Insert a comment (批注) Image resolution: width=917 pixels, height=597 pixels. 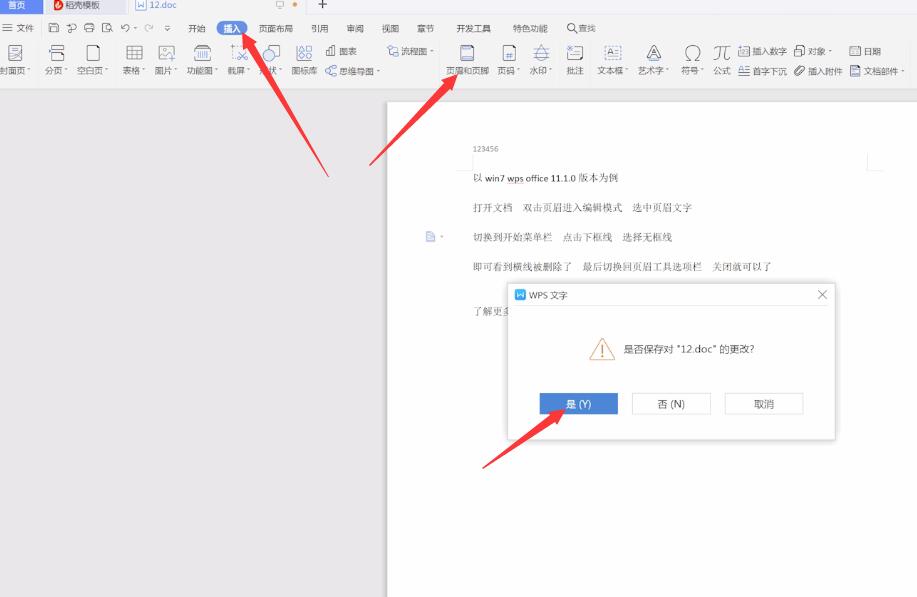coord(575,60)
